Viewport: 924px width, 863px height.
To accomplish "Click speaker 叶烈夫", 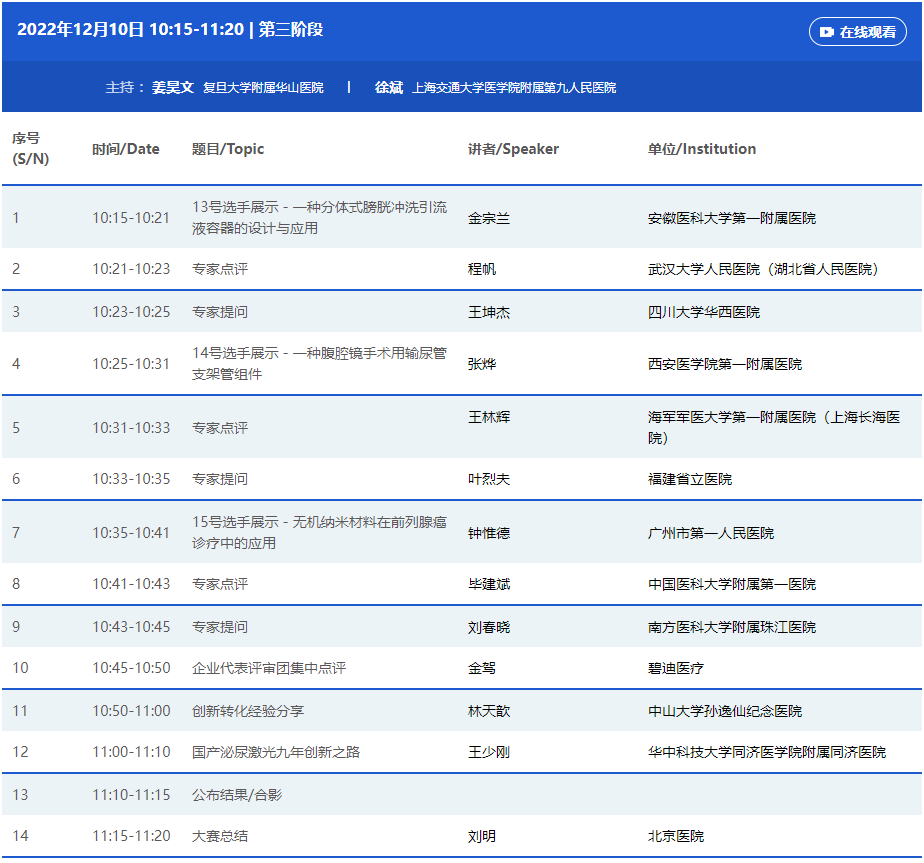I will point(489,479).
